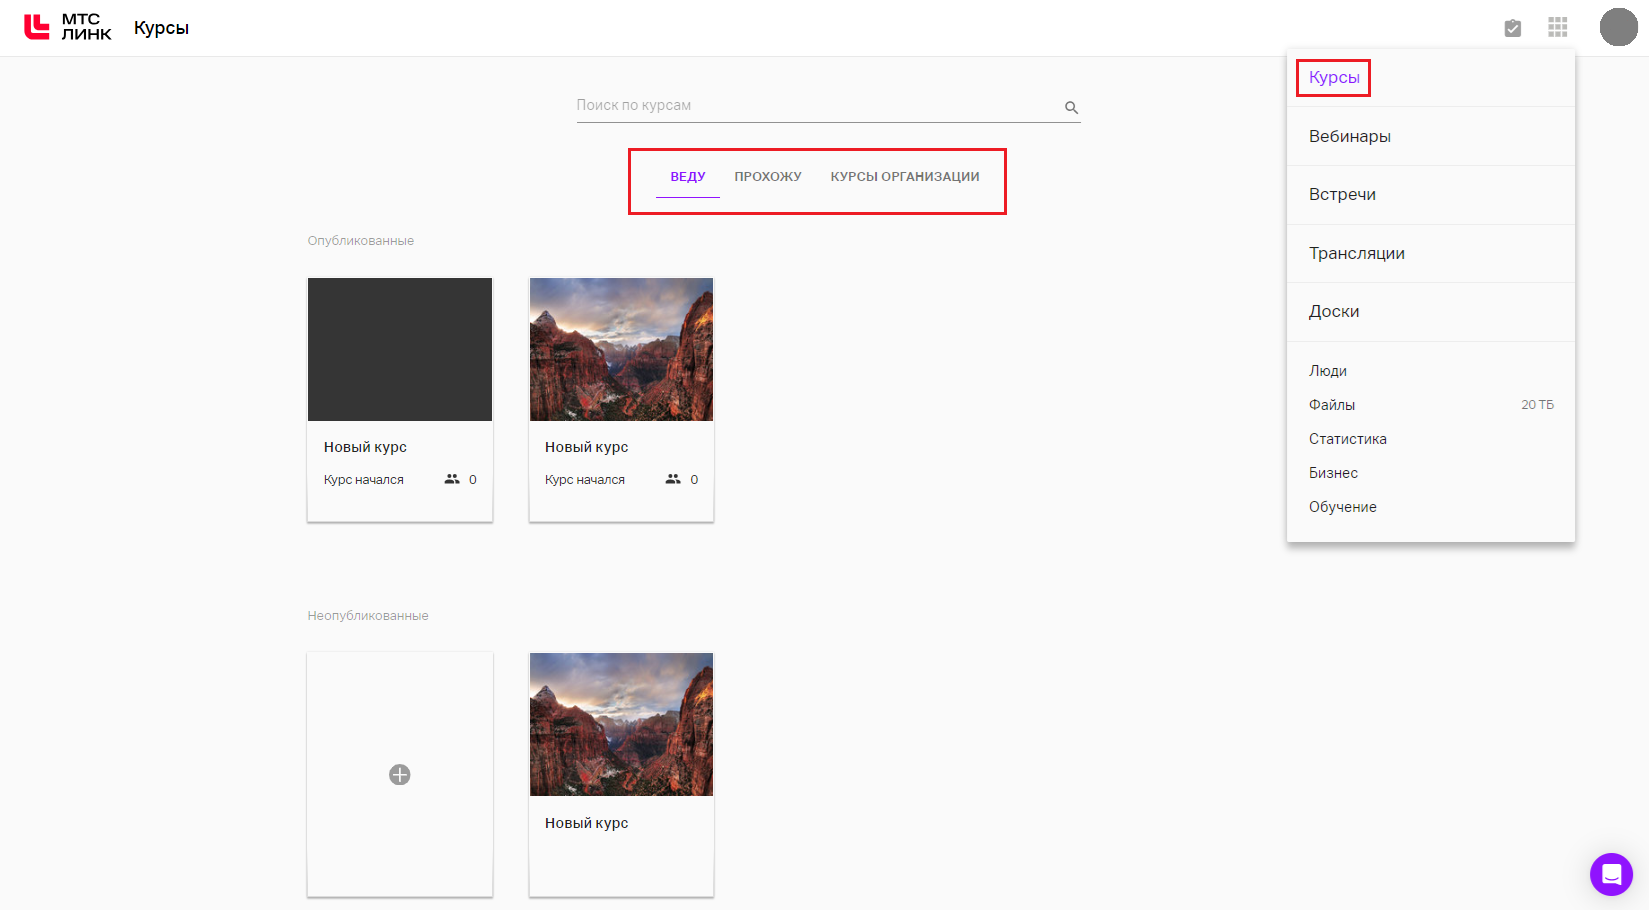Open published course with dark cover thumbnail
Screen dimensions: 1649x910
pos(400,349)
